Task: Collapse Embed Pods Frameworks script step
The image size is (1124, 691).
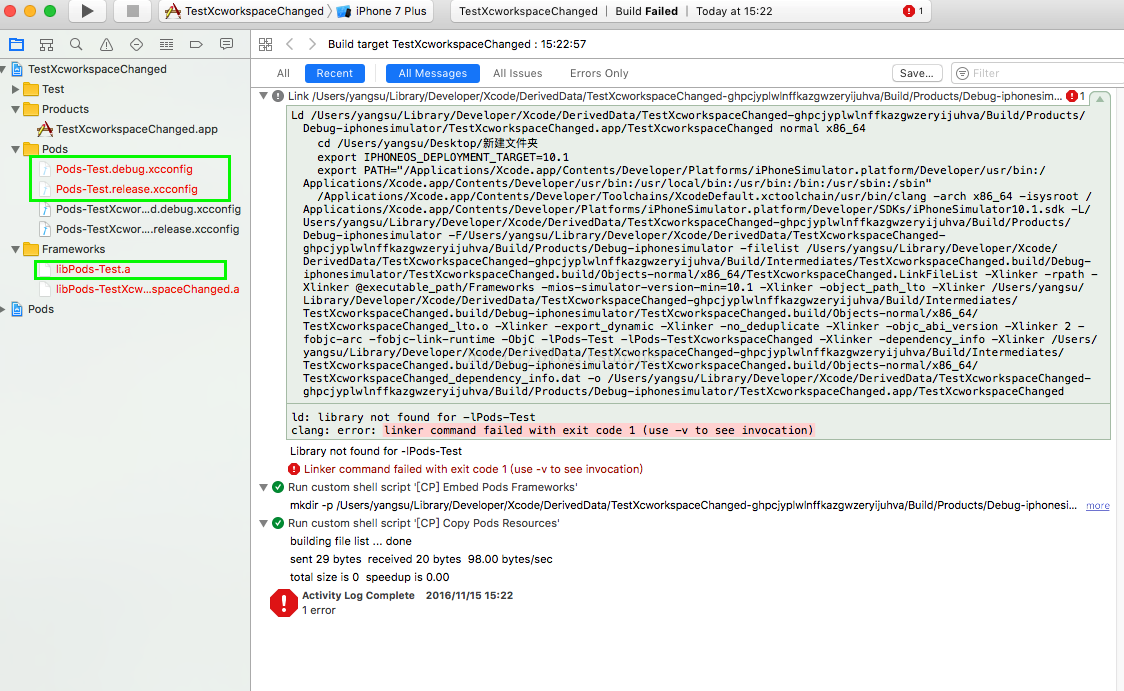Action: pos(263,487)
